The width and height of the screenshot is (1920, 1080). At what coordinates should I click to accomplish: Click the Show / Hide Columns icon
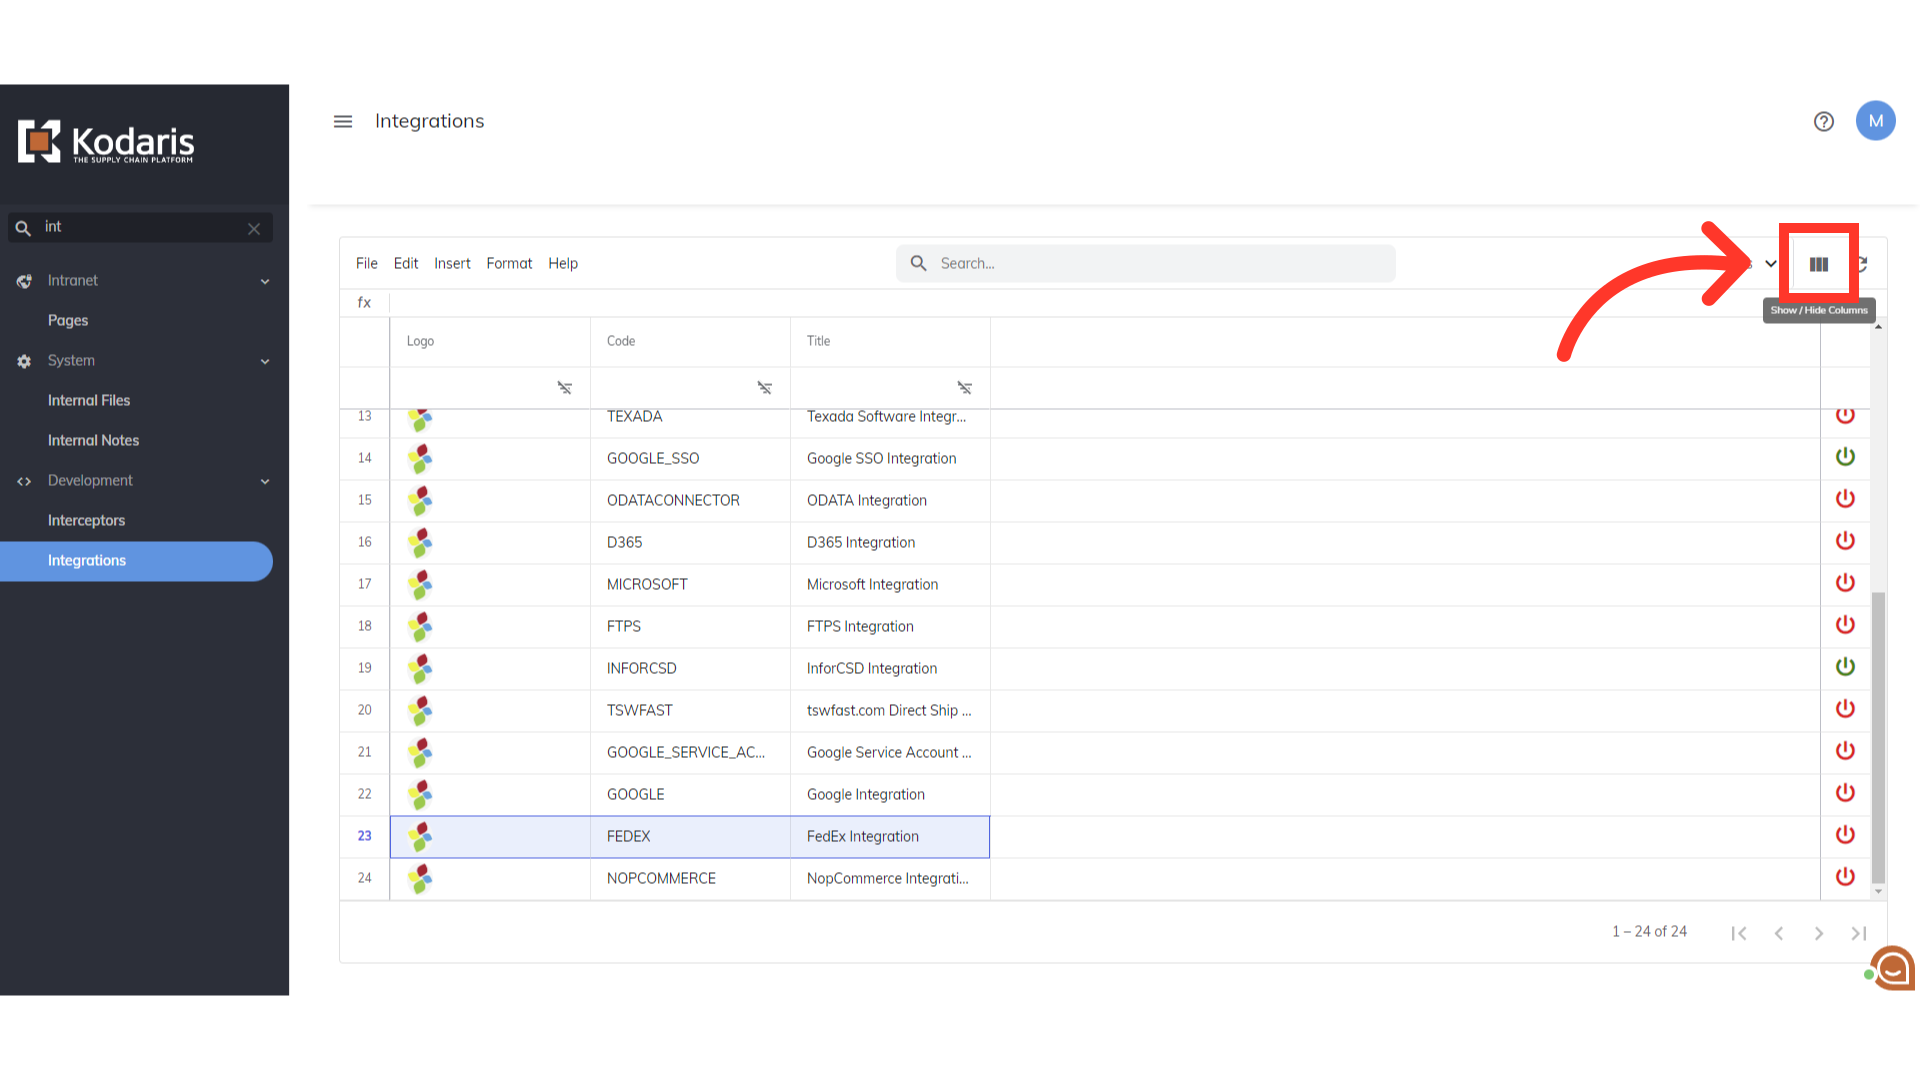click(x=1818, y=264)
